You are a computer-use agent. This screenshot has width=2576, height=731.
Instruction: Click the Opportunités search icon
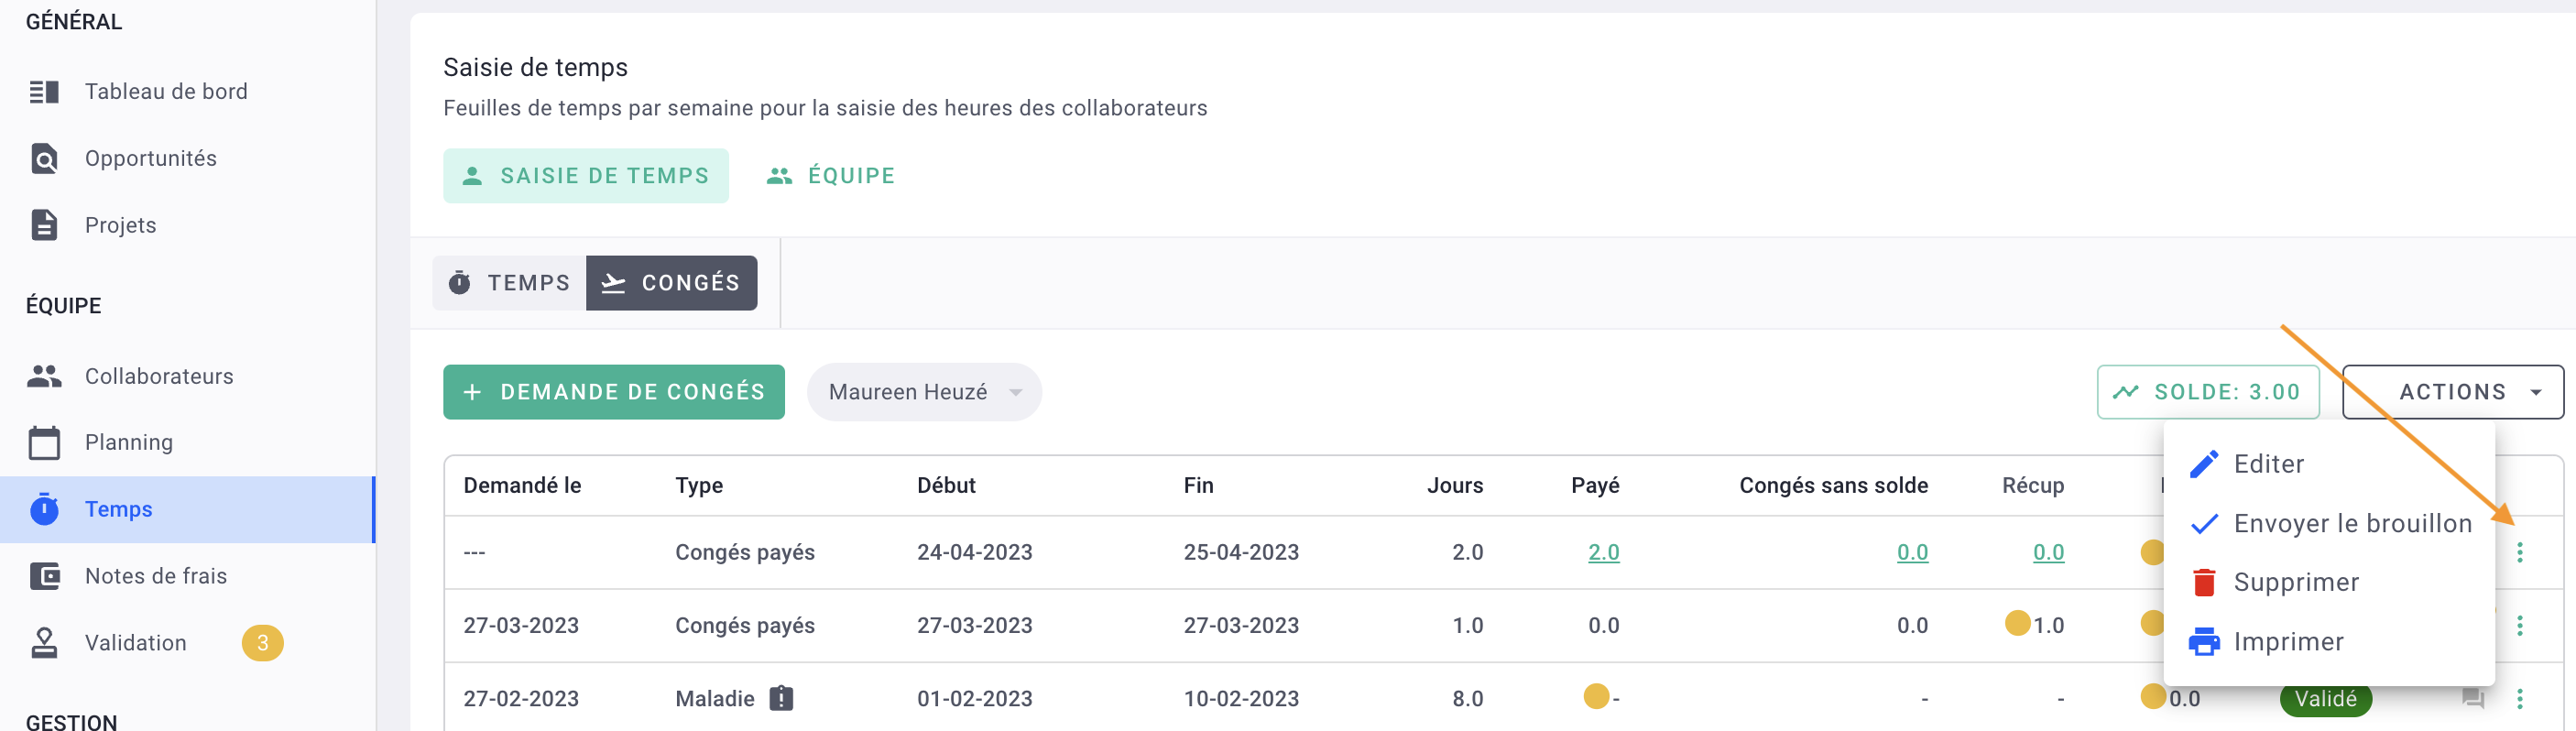pos(44,159)
